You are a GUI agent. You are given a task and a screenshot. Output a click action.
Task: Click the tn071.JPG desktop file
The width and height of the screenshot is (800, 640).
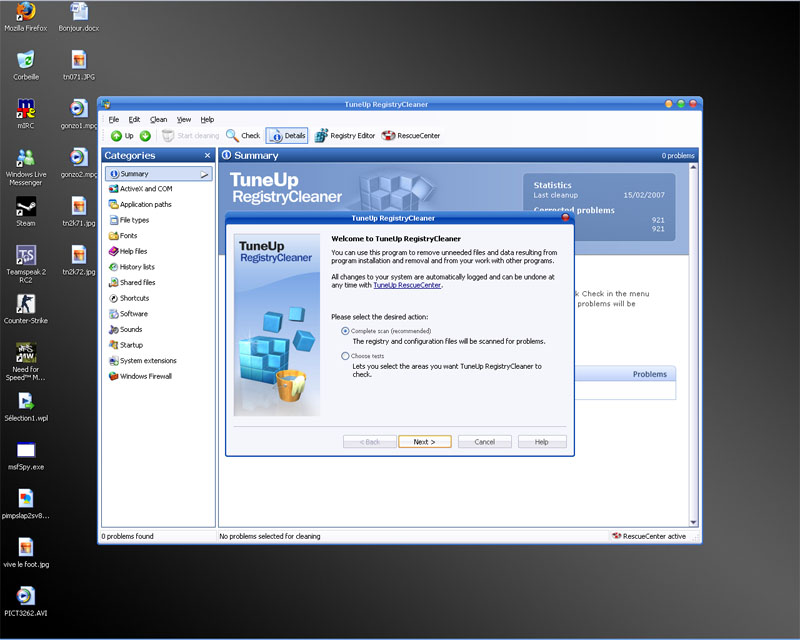(79, 65)
